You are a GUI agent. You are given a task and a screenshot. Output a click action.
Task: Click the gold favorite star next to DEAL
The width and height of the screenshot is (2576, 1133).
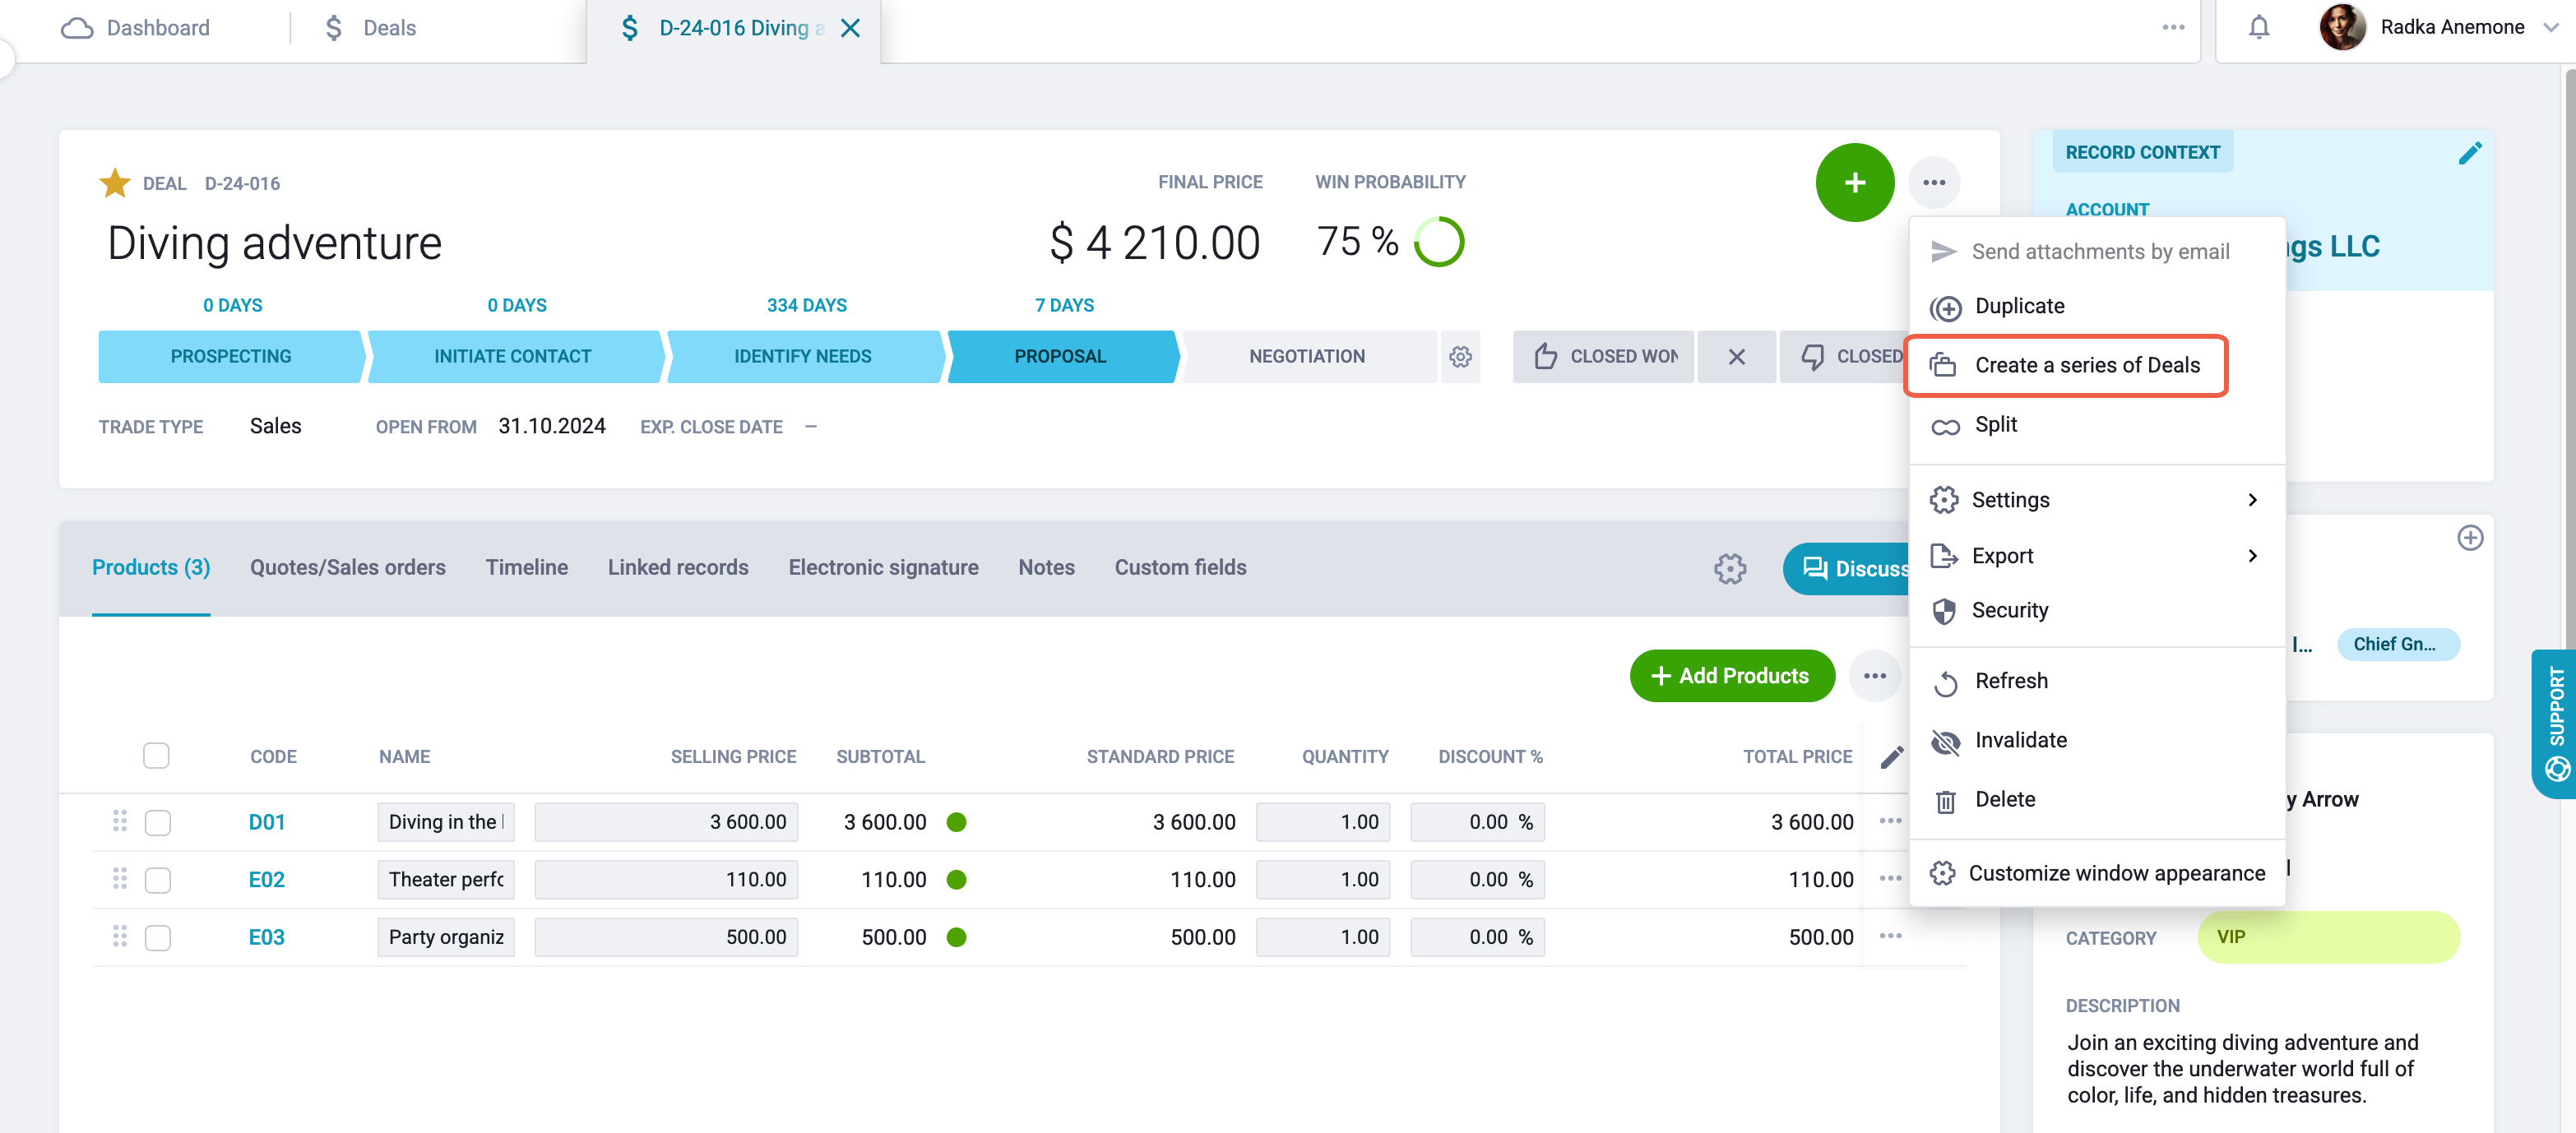(x=115, y=183)
